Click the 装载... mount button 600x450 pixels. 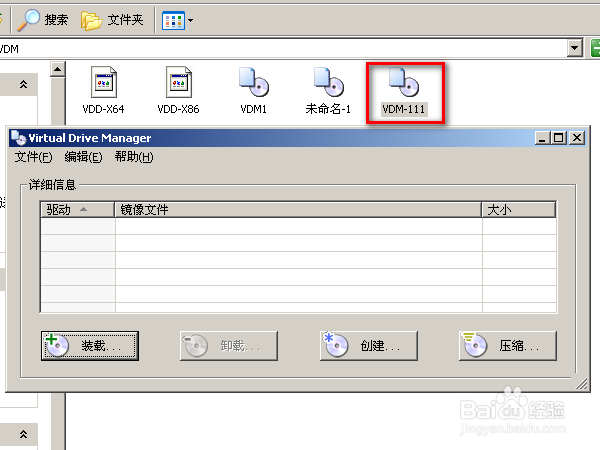click(x=90, y=346)
